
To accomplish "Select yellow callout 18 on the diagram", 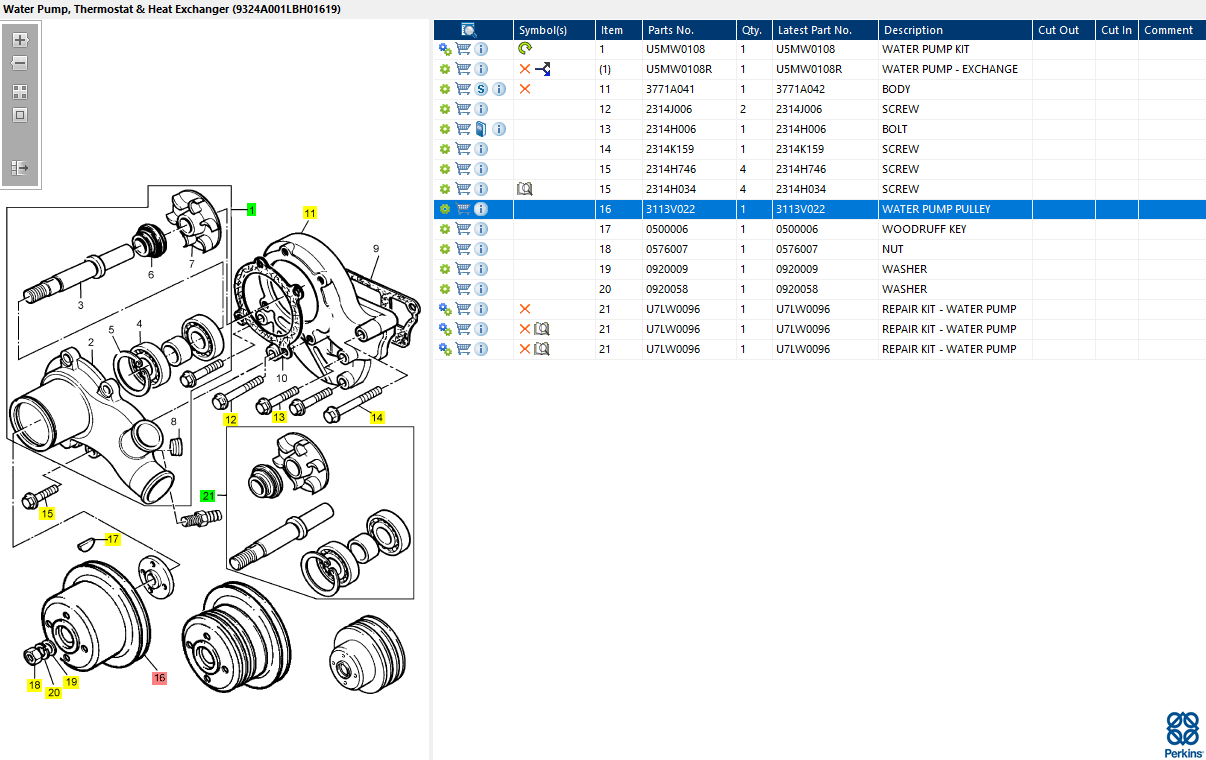I will [x=35, y=686].
